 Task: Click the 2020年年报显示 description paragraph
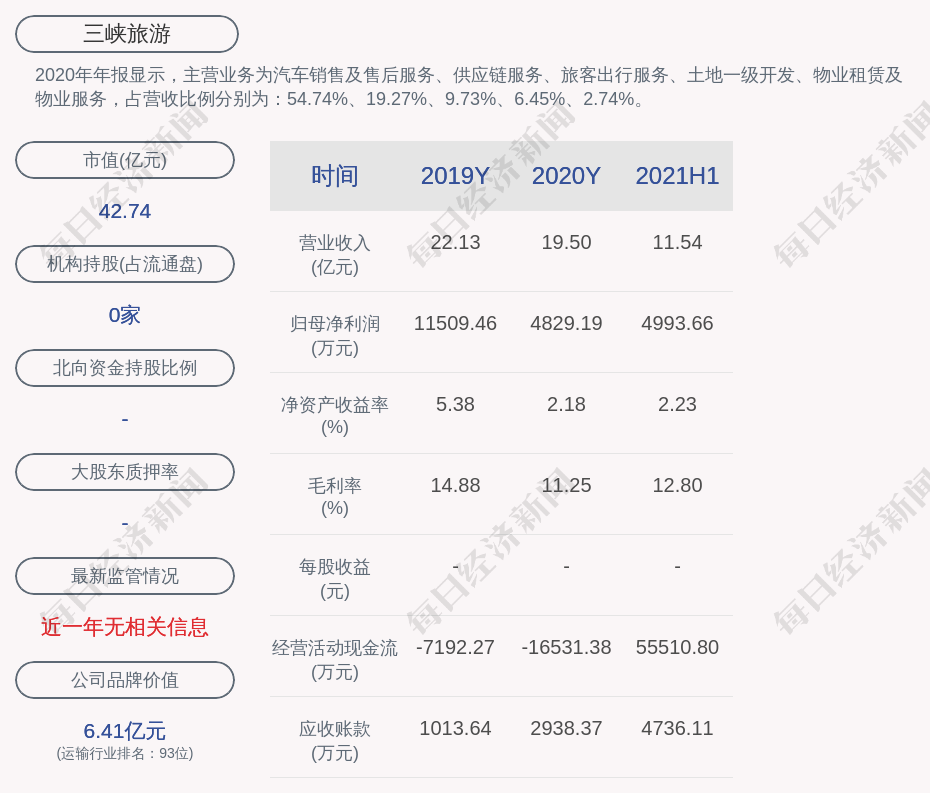(469, 87)
